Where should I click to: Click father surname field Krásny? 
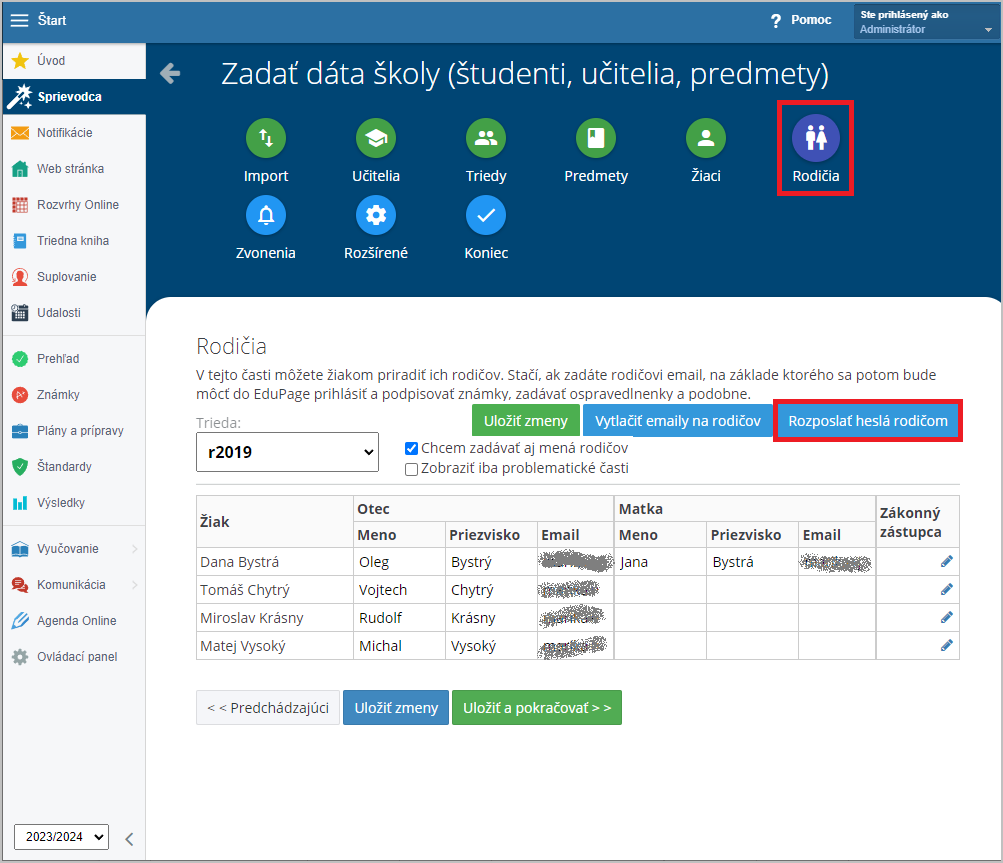click(x=491, y=617)
